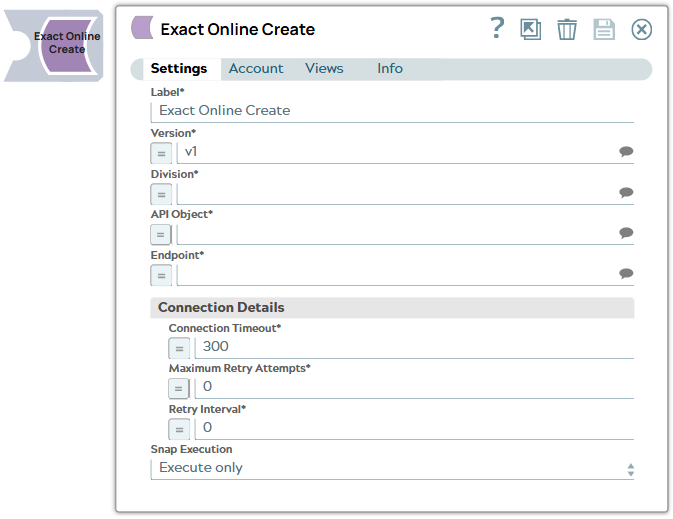
Task: Toggle expression button for Retry Interval
Action: (179, 429)
